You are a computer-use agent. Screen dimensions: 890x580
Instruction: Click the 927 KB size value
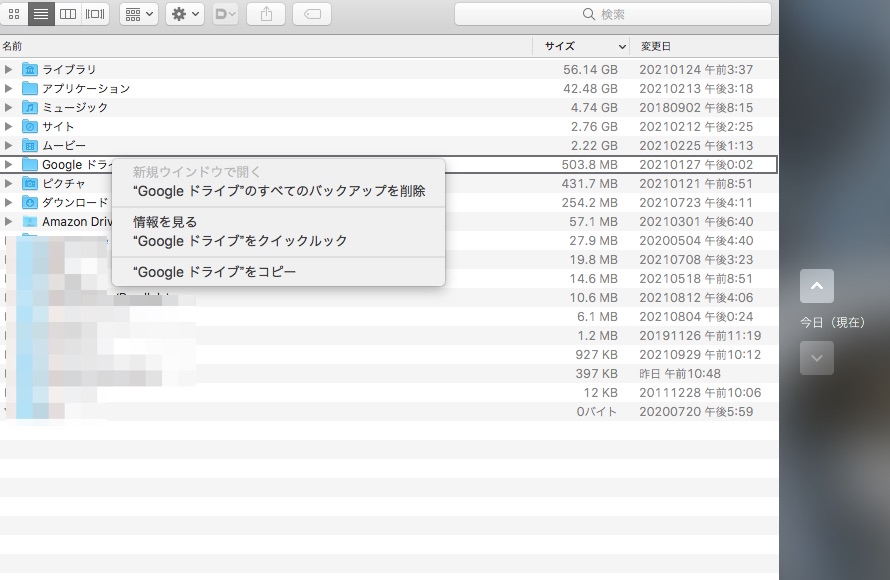(x=597, y=355)
